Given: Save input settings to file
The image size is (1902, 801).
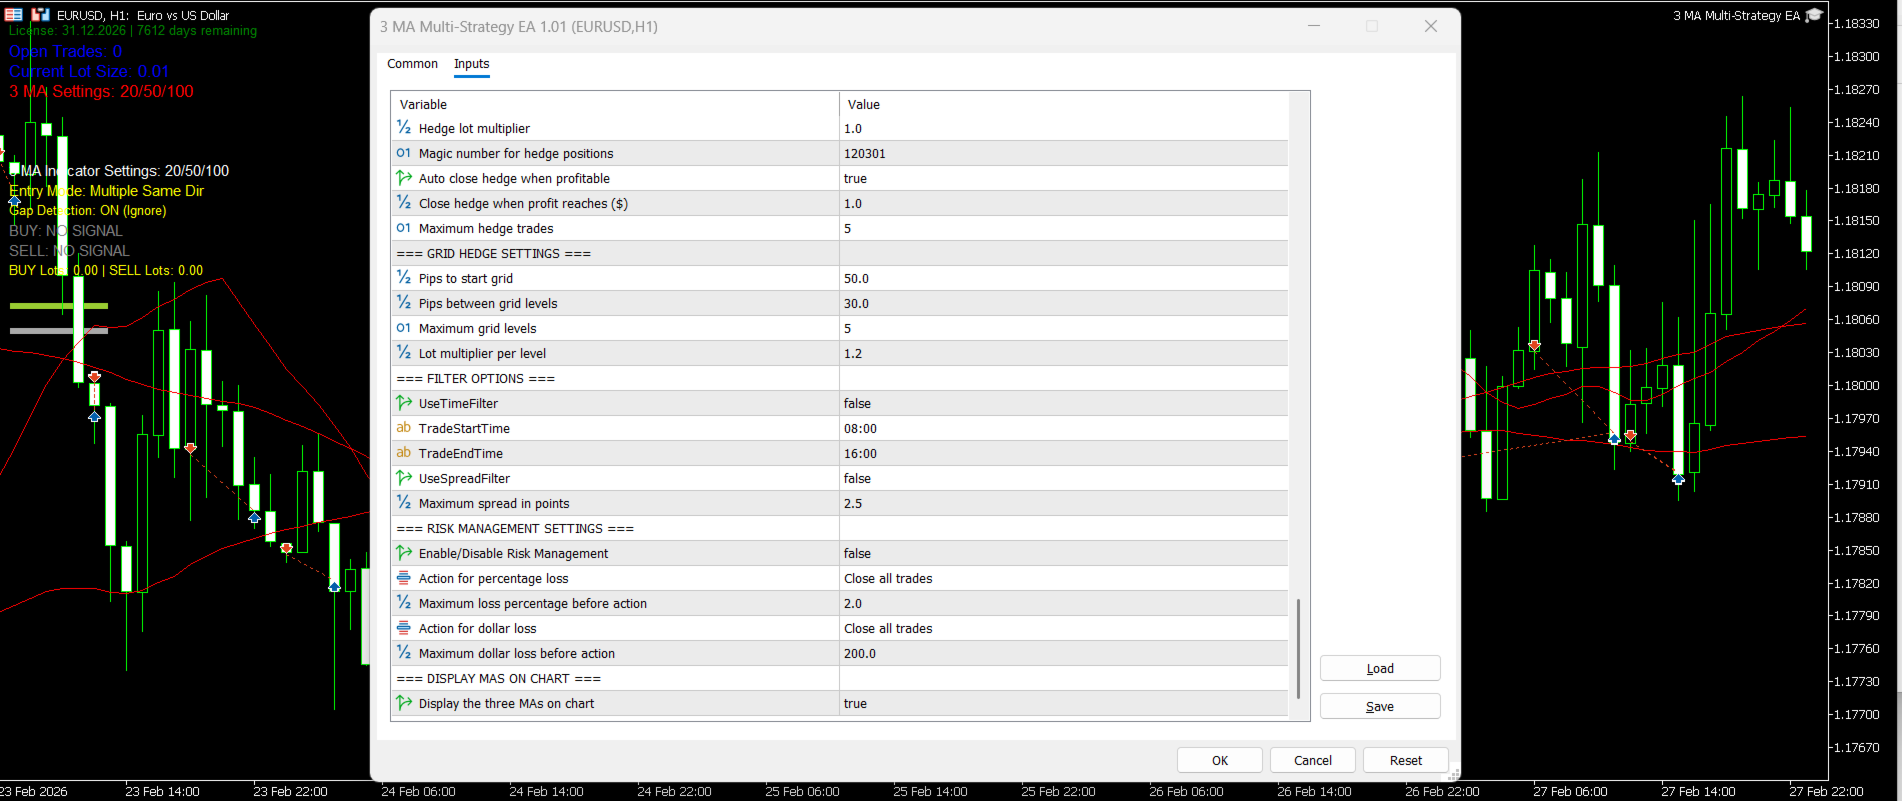Looking at the screenshot, I should pyautogui.click(x=1380, y=706).
